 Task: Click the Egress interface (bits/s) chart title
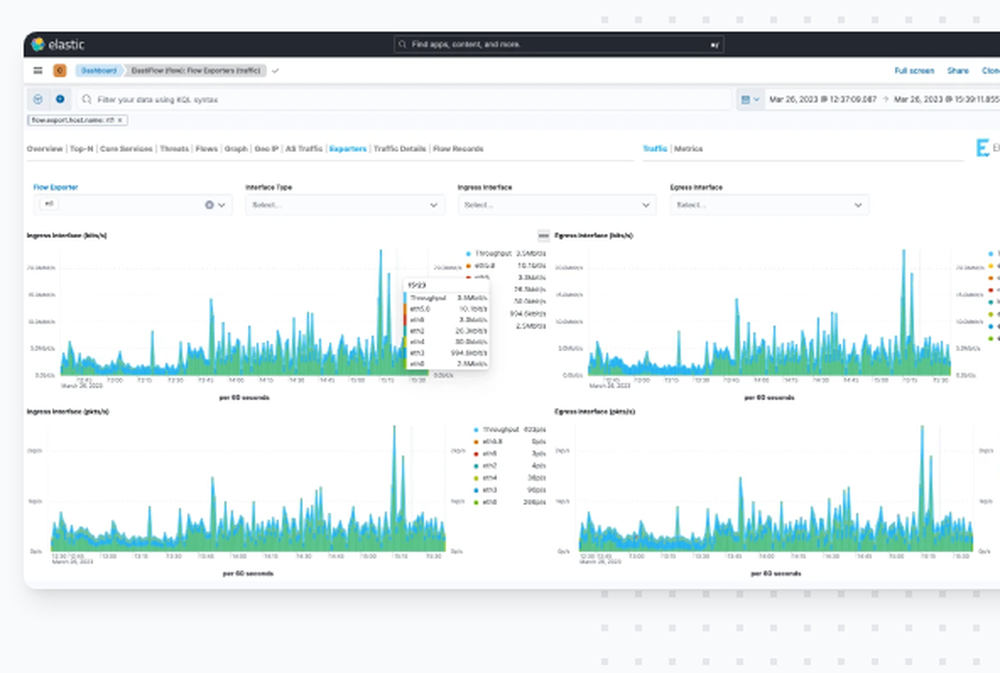pyautogui.click(x=594, y=235)
